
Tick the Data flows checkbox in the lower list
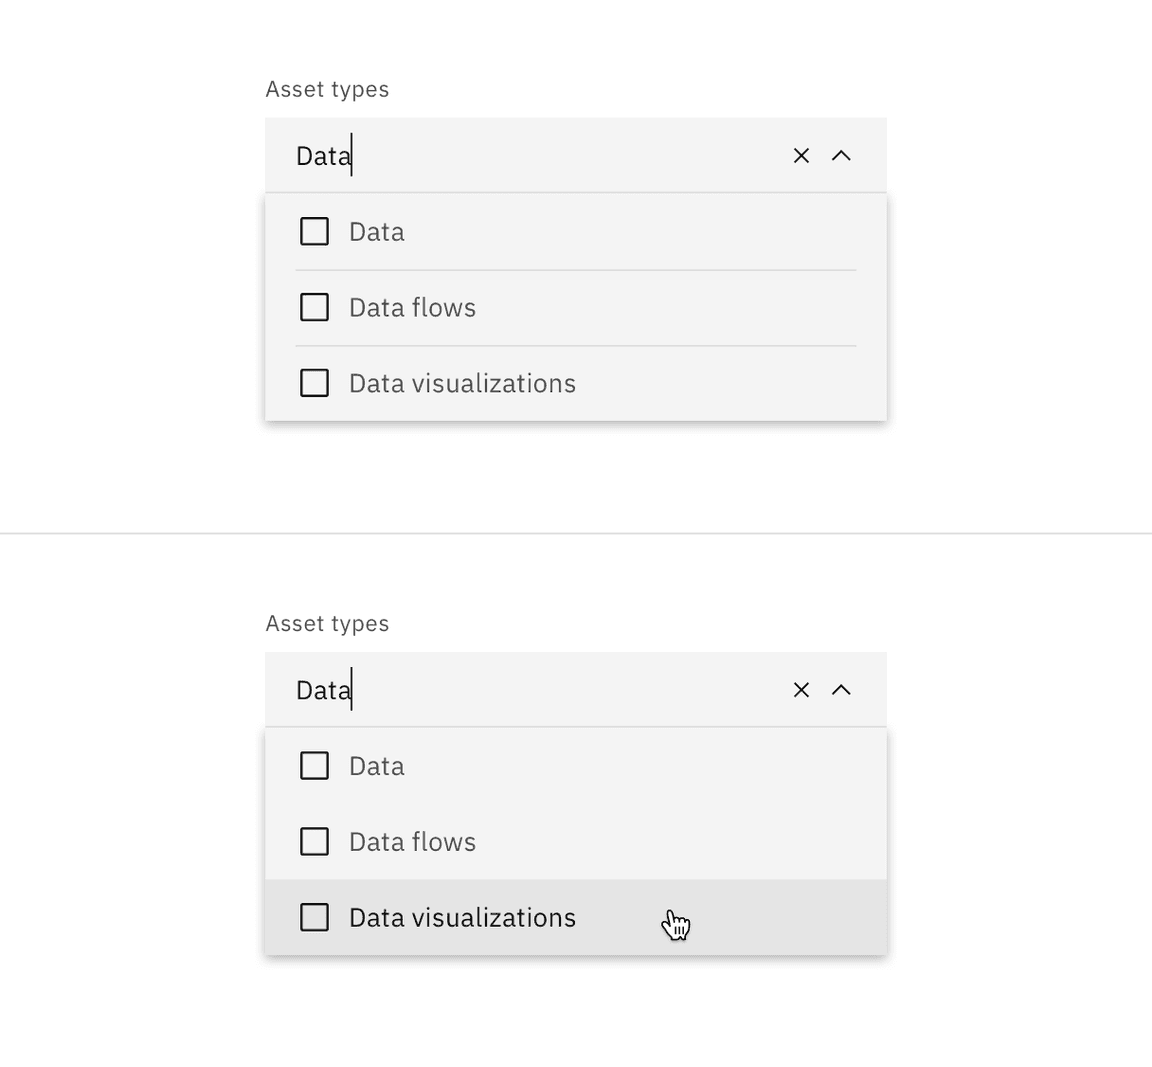pyautogui.click(x=315, y=842)
